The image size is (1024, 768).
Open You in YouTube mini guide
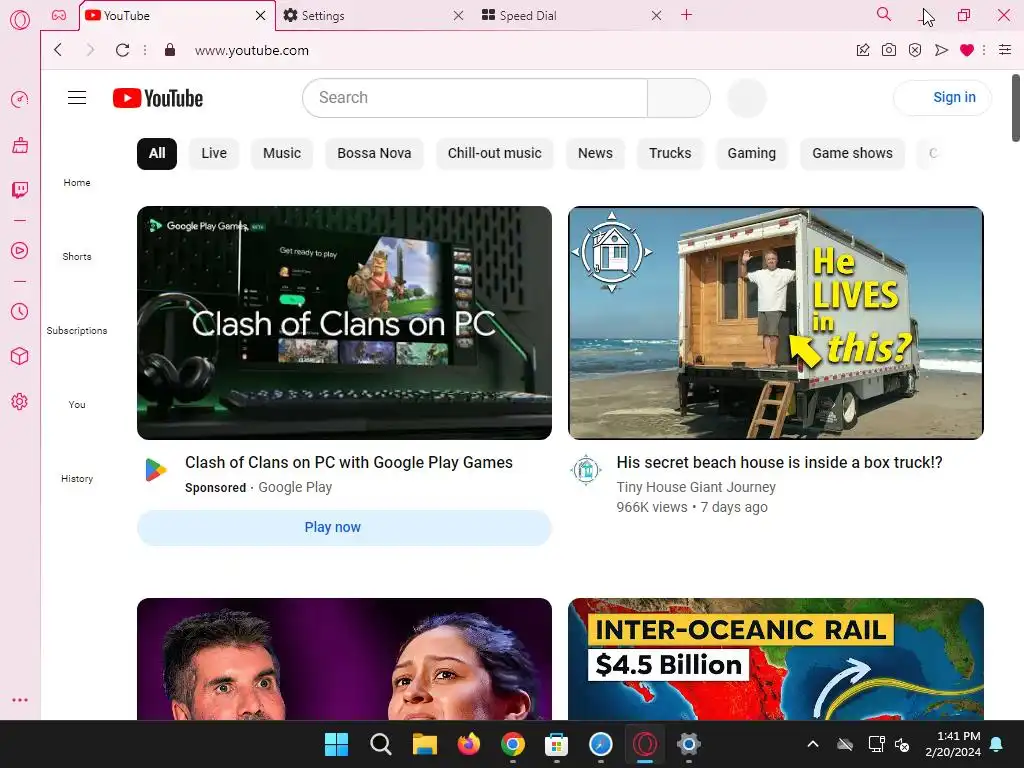point(77,404)
